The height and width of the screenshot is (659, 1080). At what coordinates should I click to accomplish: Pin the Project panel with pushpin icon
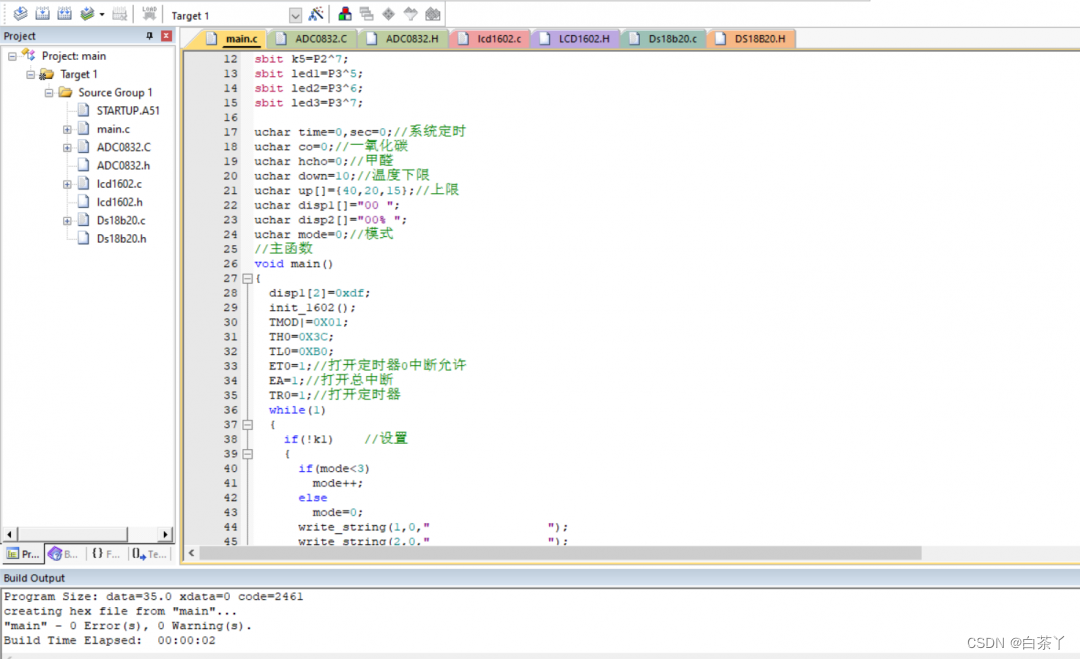click(x=150, y=36)
